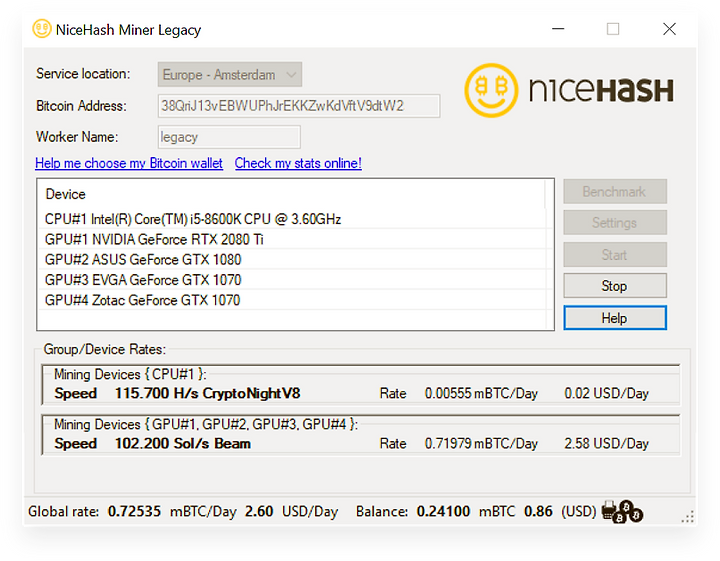720x561 pixels.
Task: Click the 0.86 (USD) balance value
Action: coord(538,511)
